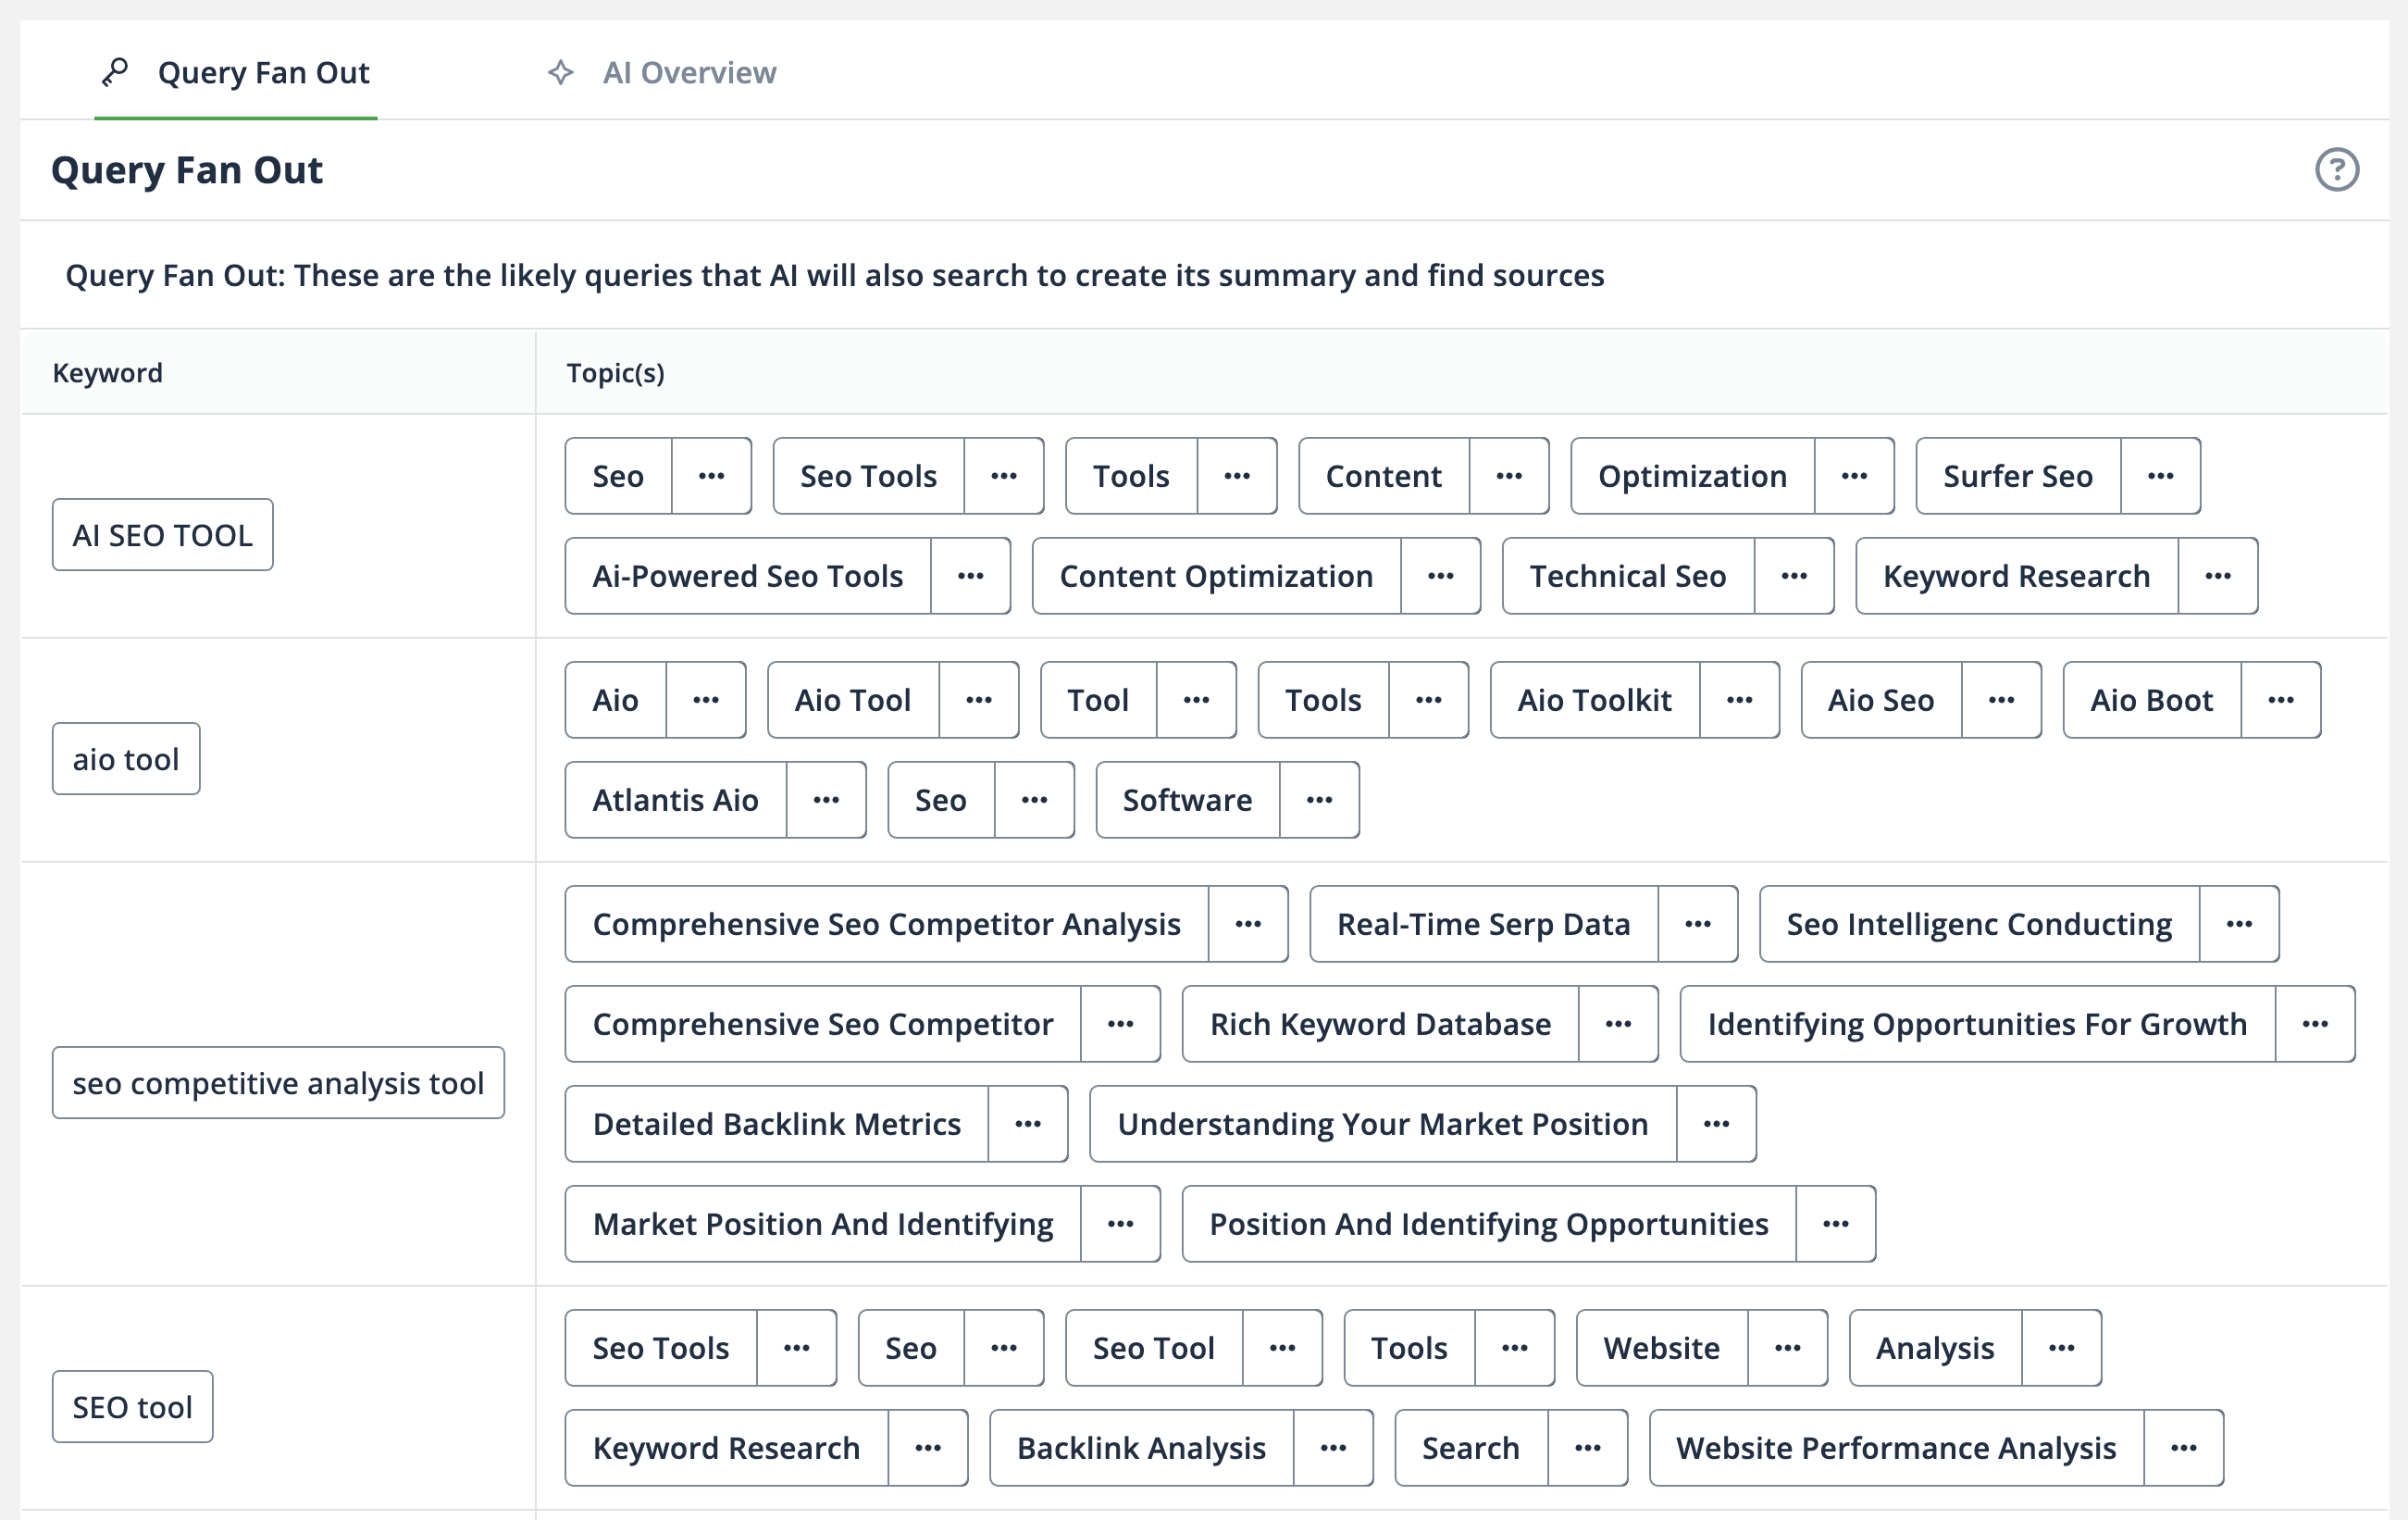2408x1520 pixels.
Task: Select the Surfer Seo topic chip
Action: 2018,476
